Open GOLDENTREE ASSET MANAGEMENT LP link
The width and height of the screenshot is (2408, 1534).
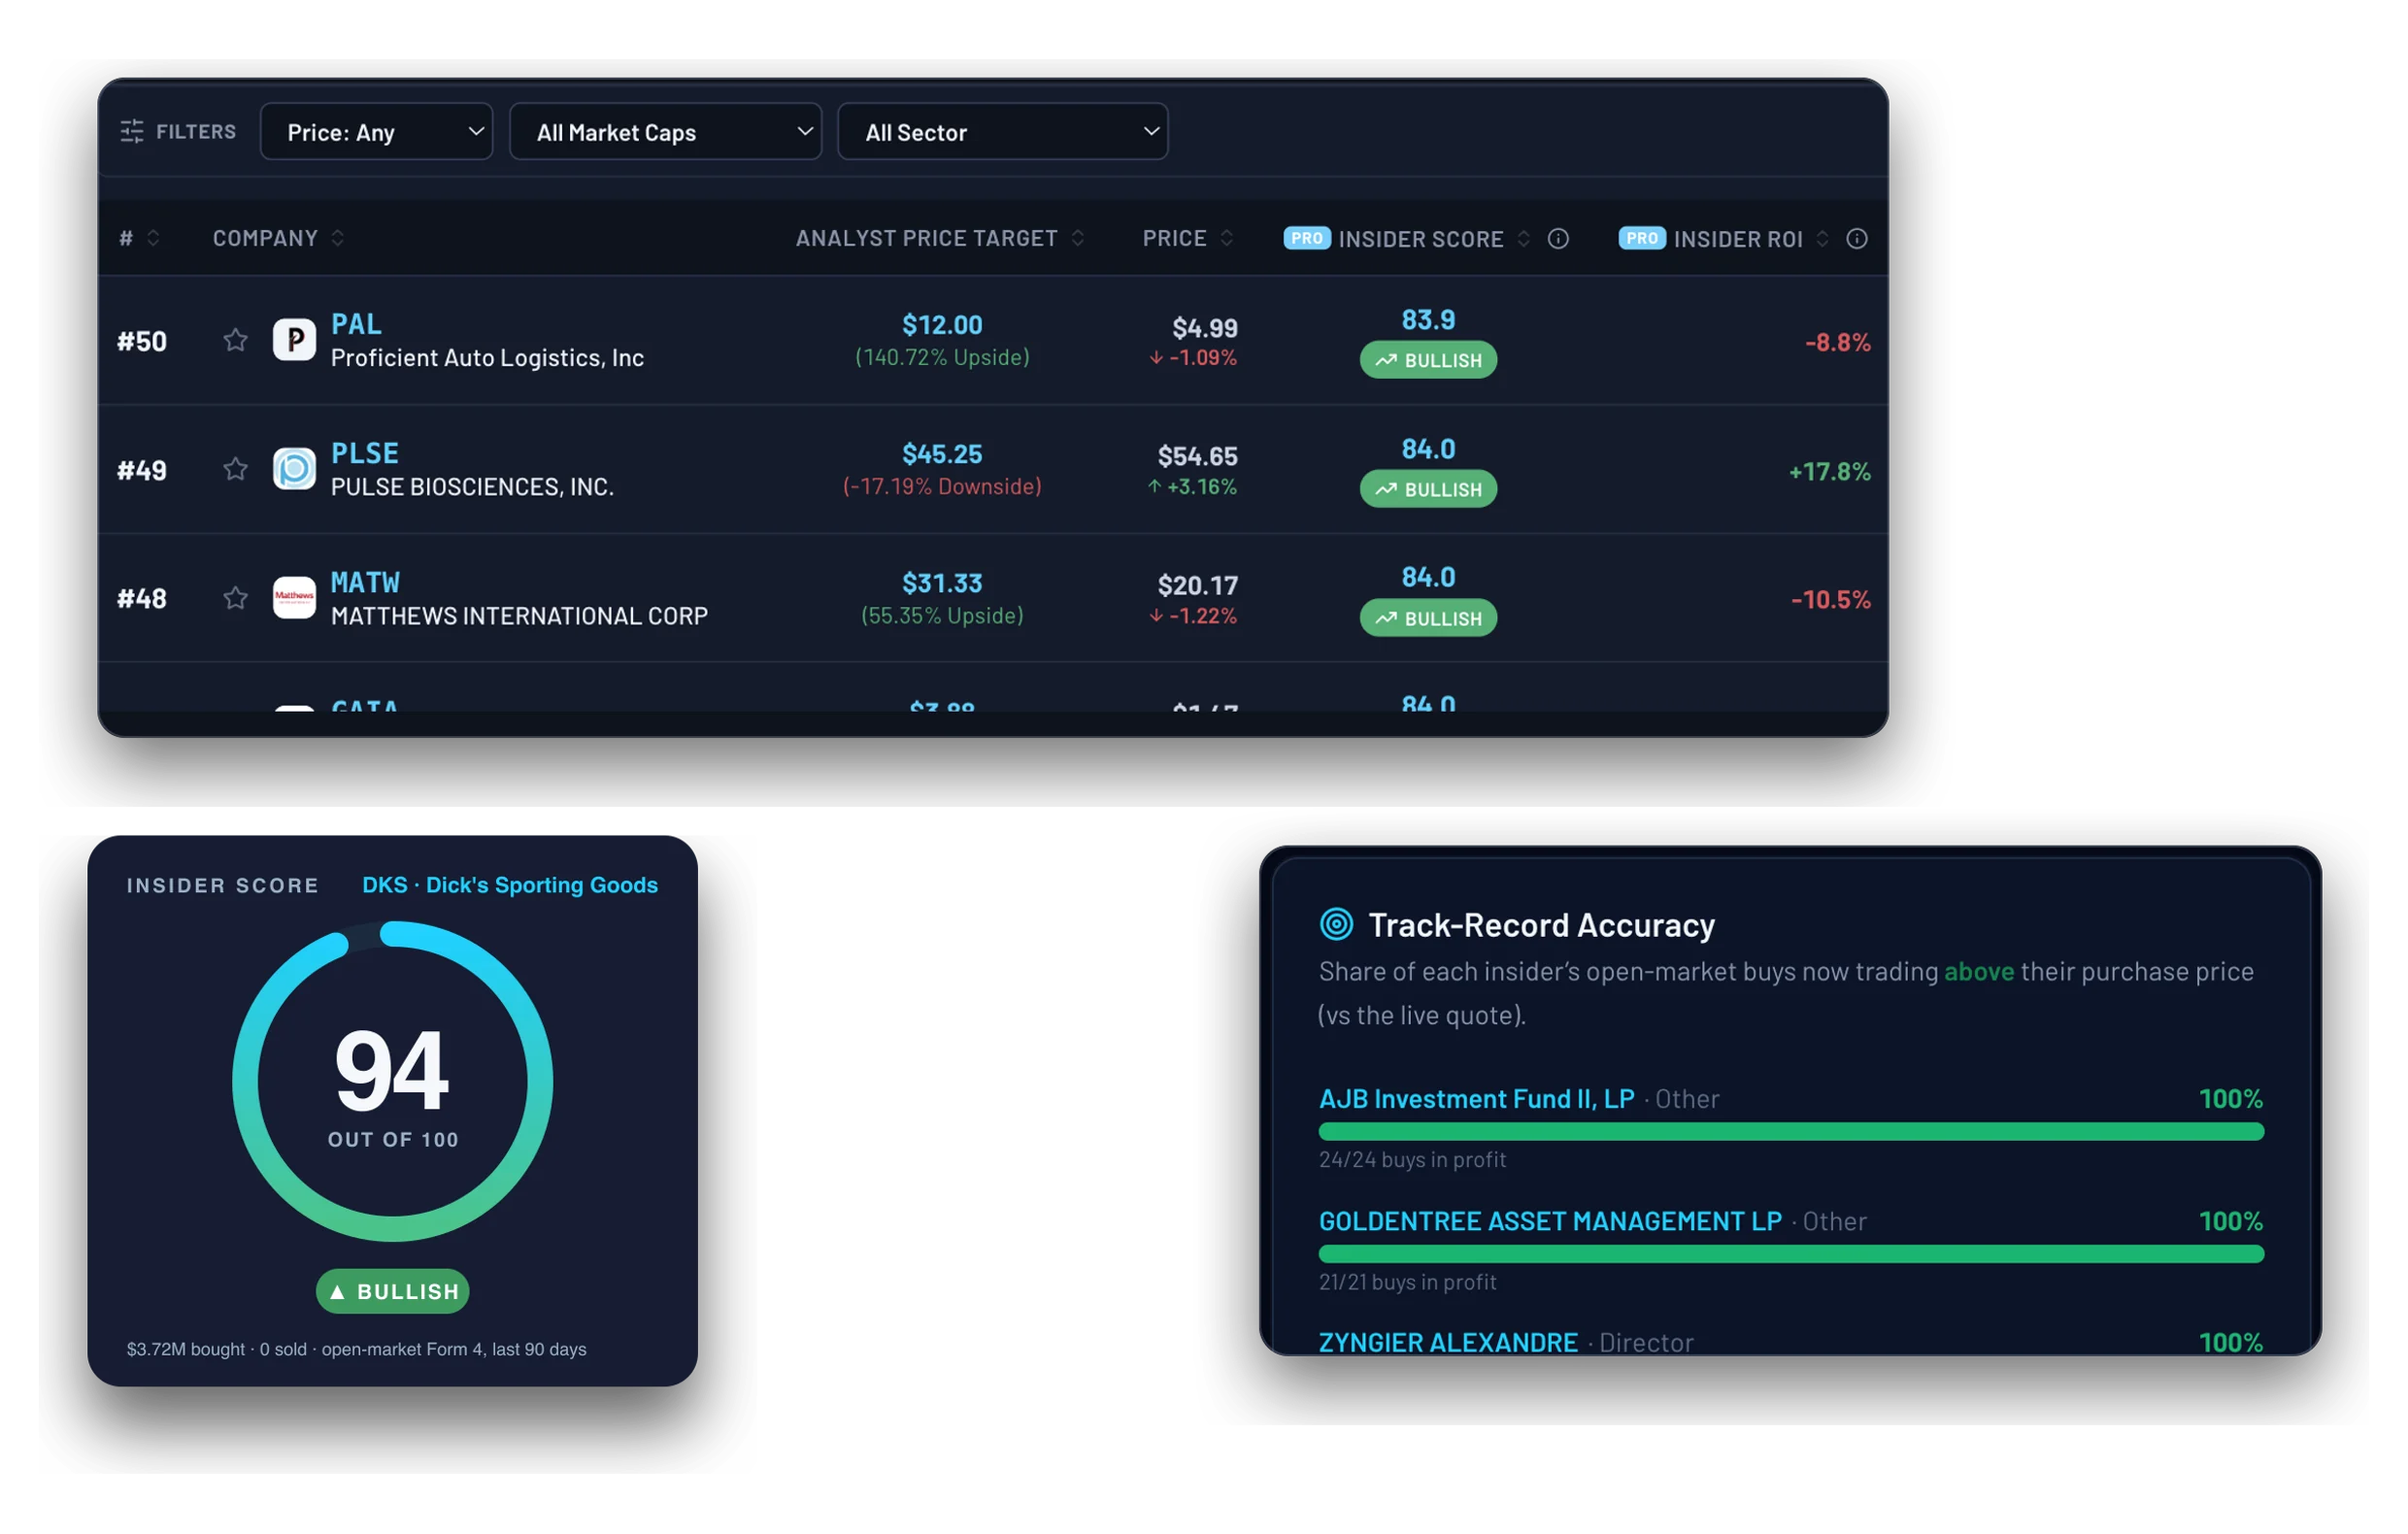pyautogui.click(x=1551, y=1222)
